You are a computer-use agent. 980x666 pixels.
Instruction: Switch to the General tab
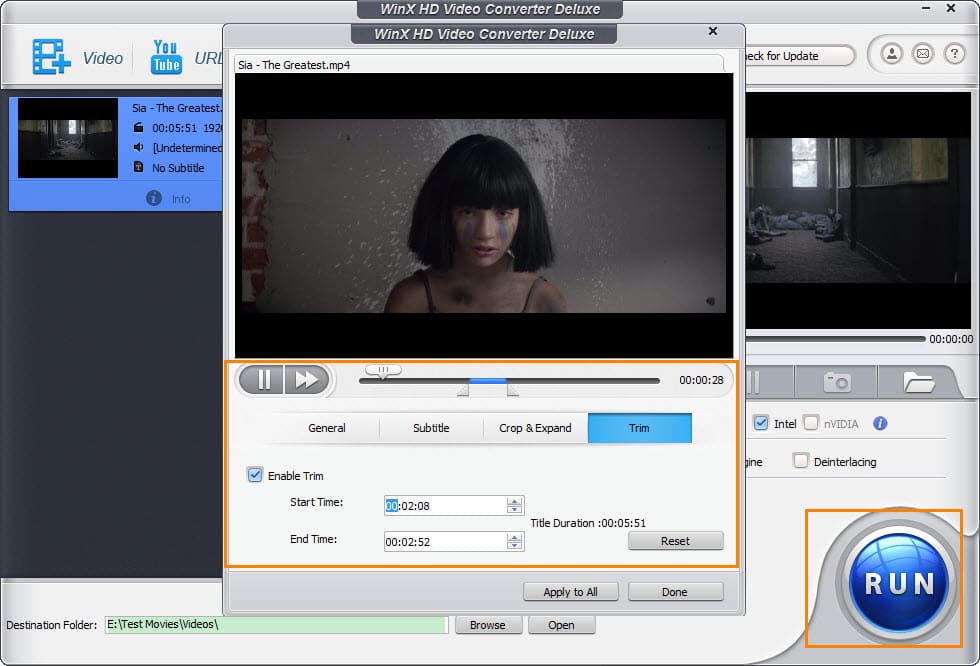pyautogui.click(x=326, y=428)
